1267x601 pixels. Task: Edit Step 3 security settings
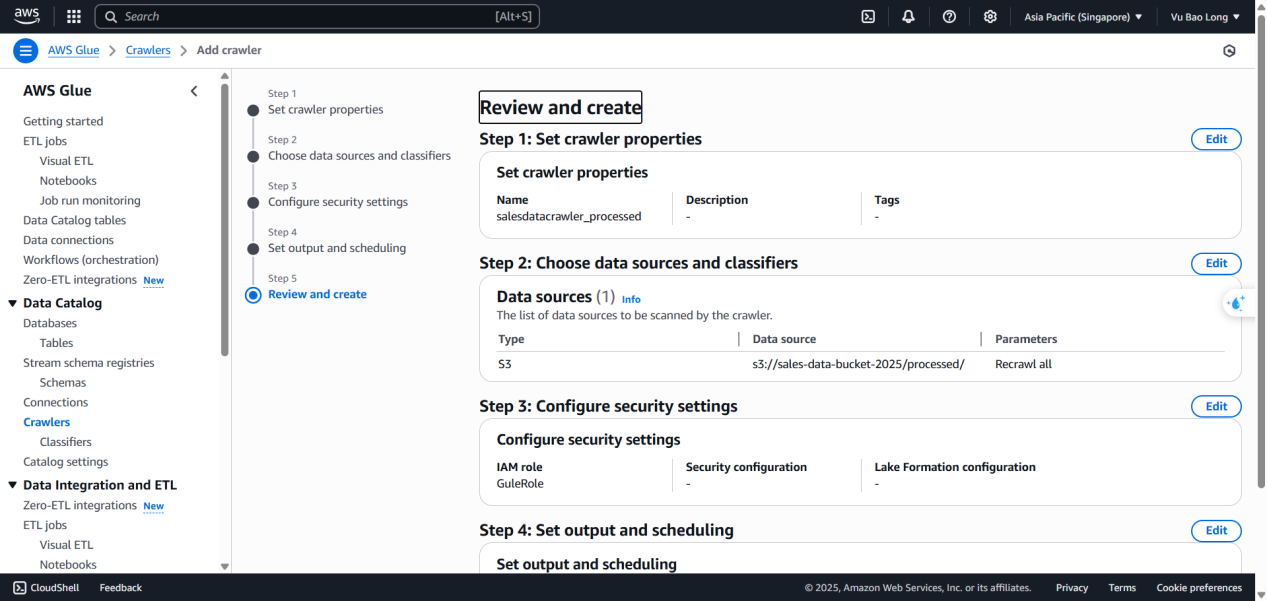pyautogui.click(x=1216, y=406)
